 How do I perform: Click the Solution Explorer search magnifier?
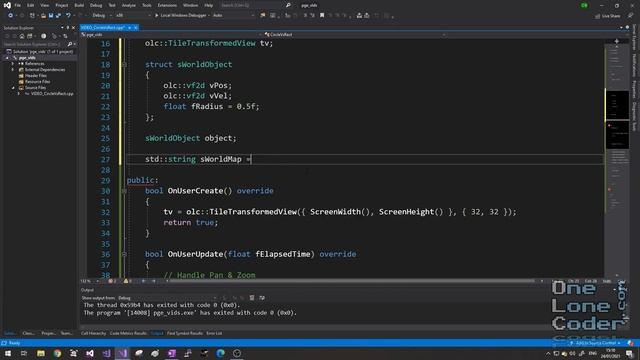tap(70, 44)
